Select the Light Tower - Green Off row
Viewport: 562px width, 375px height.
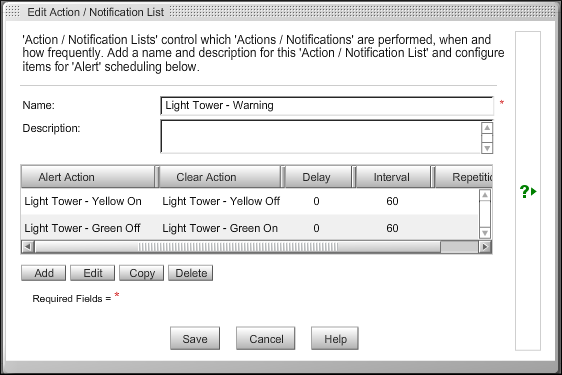[x=250, y=228]
